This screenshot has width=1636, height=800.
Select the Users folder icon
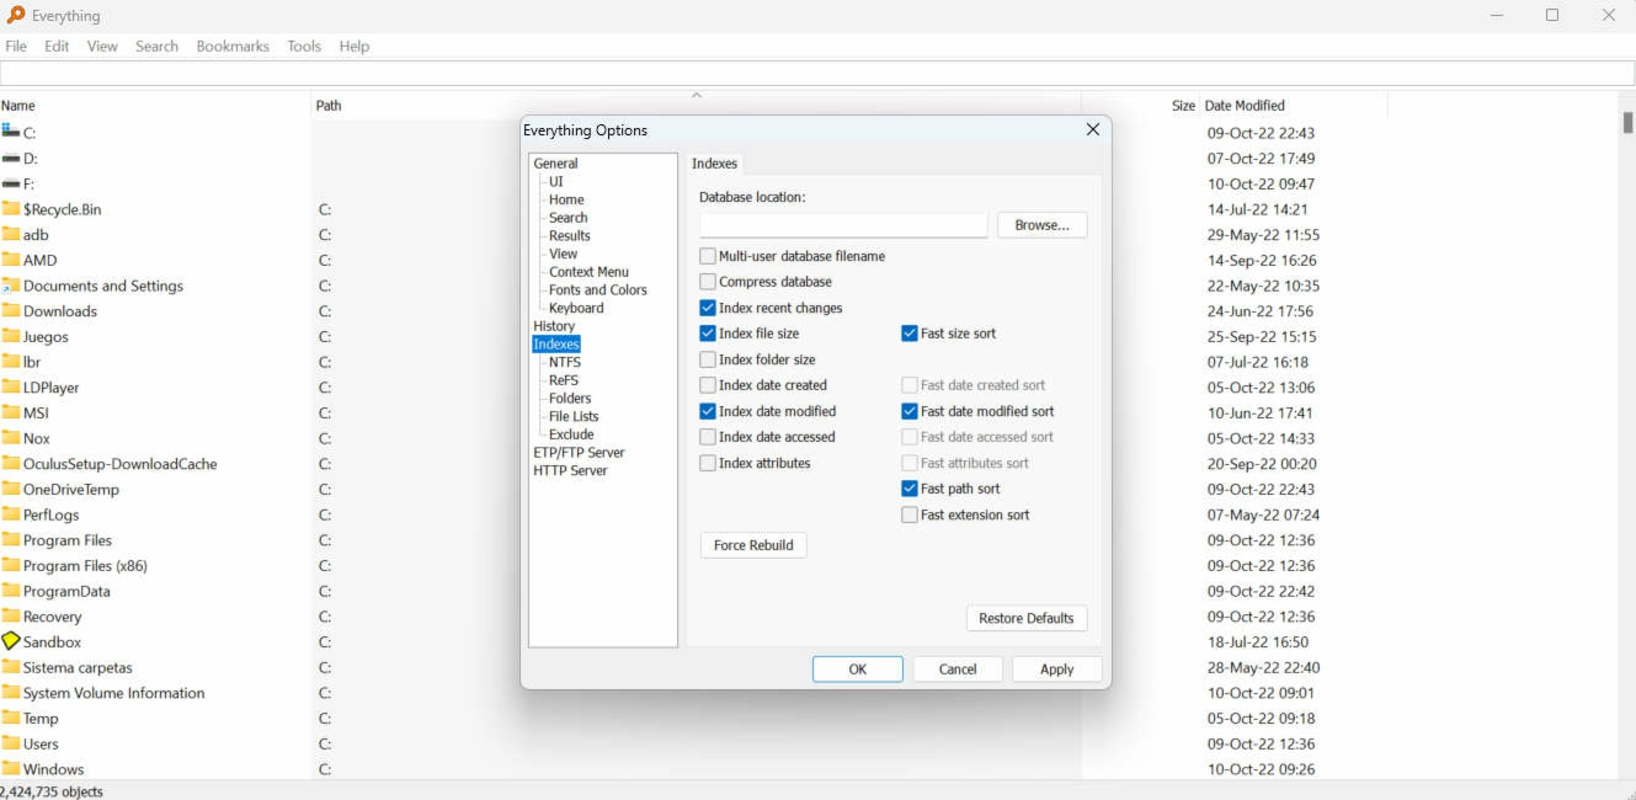click(11, 743)
